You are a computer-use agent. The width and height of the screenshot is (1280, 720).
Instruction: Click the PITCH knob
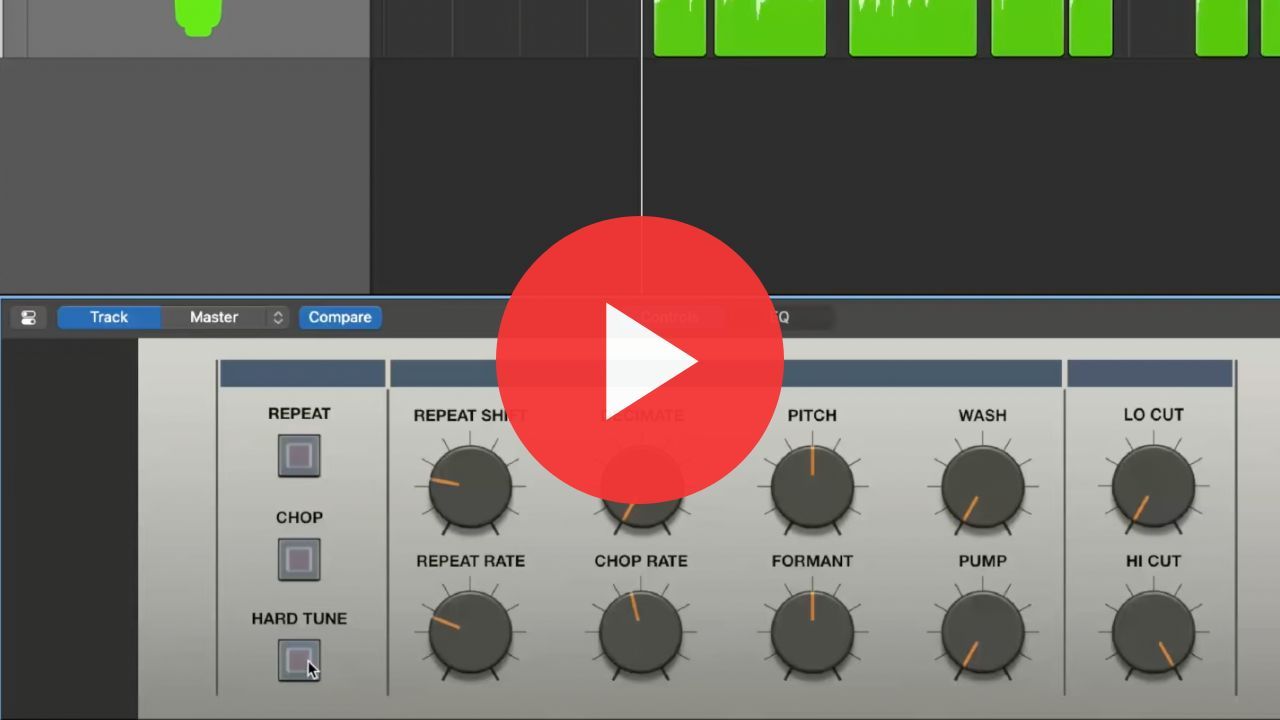812,487
